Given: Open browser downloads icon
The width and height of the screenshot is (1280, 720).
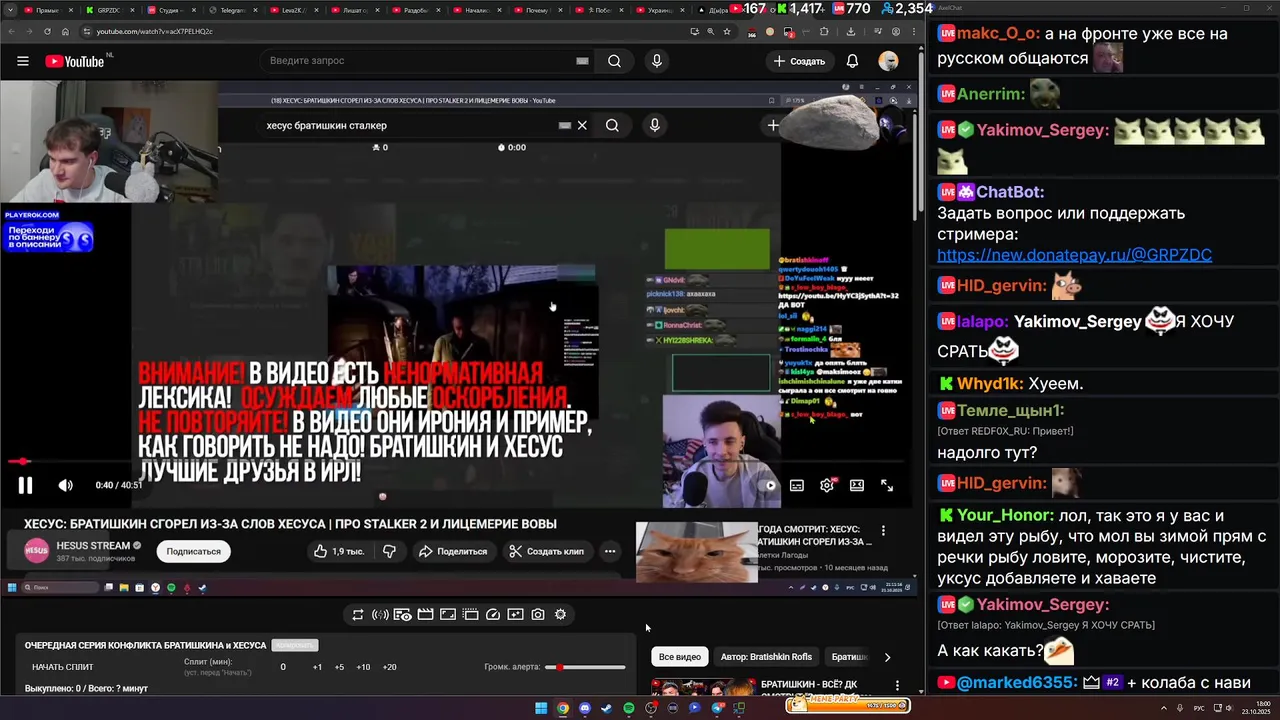Looking at the screenshot, I should [x=851, y=31].
